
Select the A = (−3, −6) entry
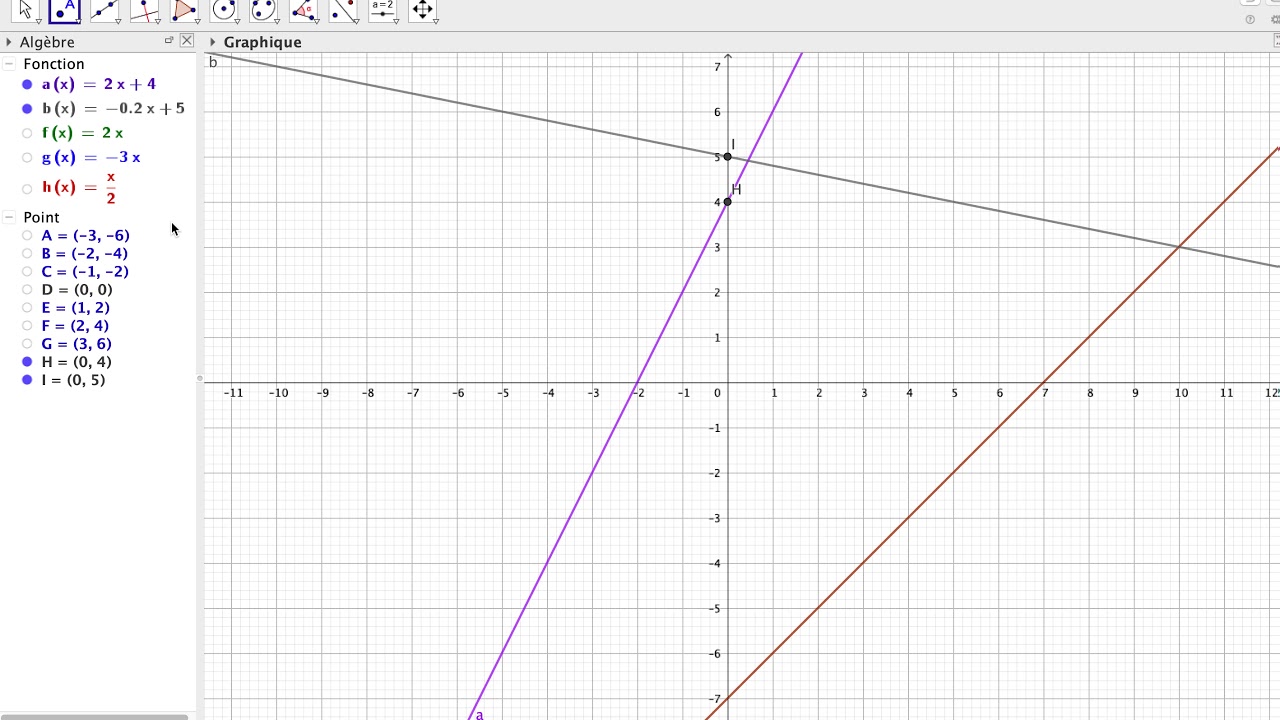tap(86, 236)
